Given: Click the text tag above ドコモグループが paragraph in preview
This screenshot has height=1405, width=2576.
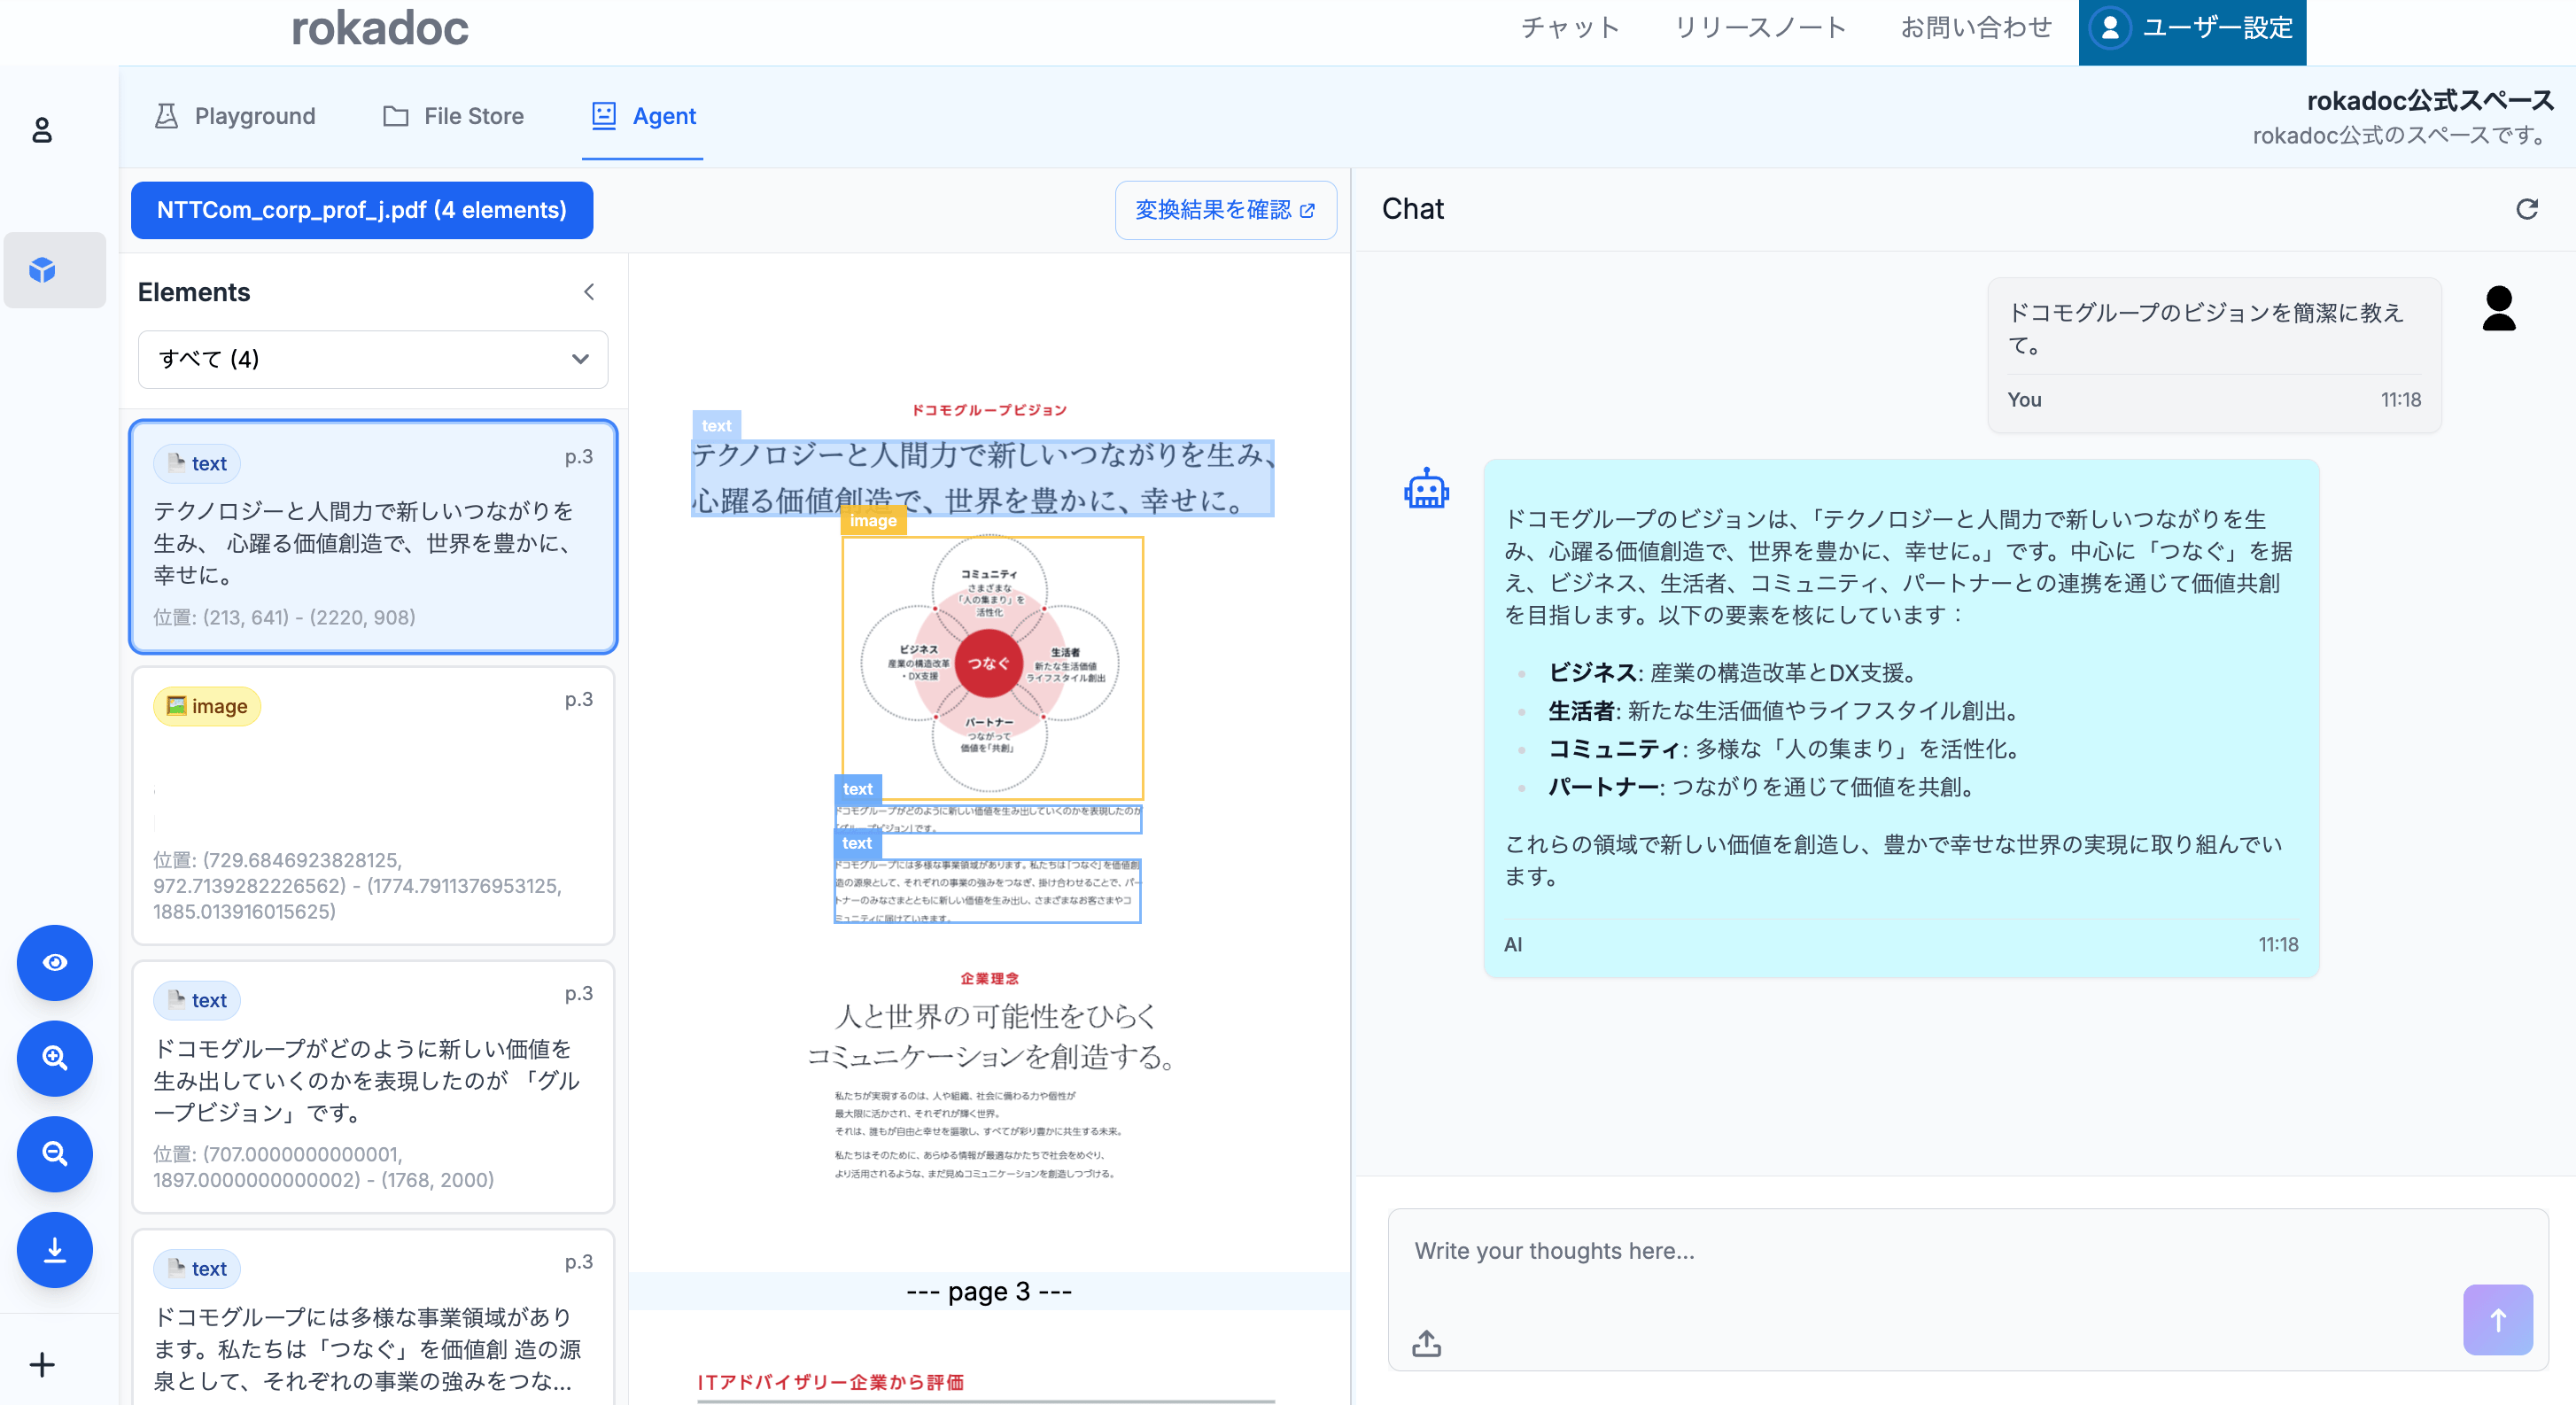Looking at the screenshot, I should click(x=858, y=789).
